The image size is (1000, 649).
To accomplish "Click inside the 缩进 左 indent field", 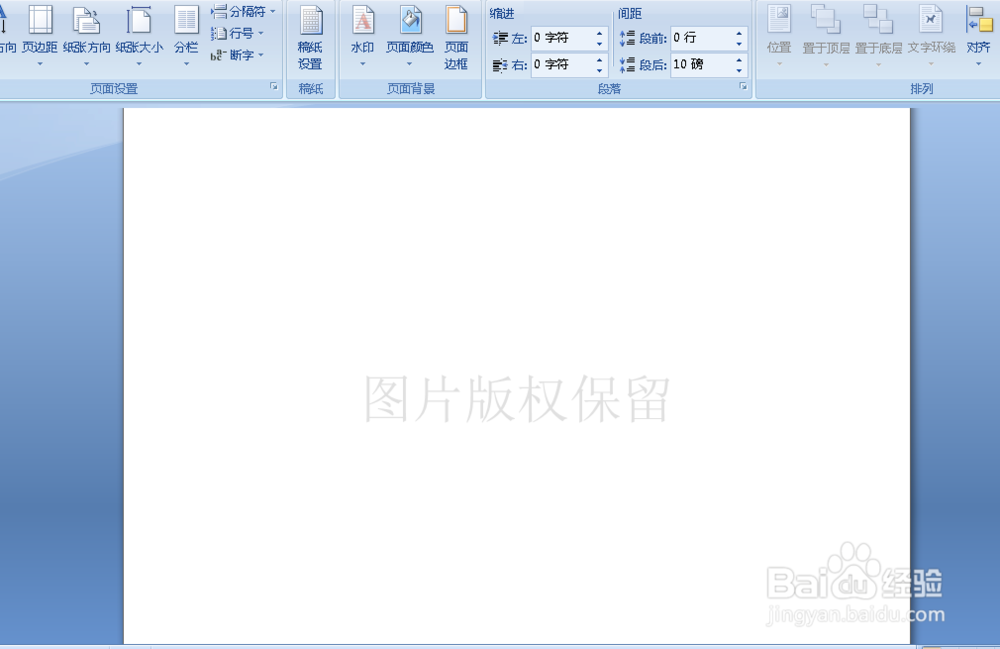I will click(x=560, y=38).
